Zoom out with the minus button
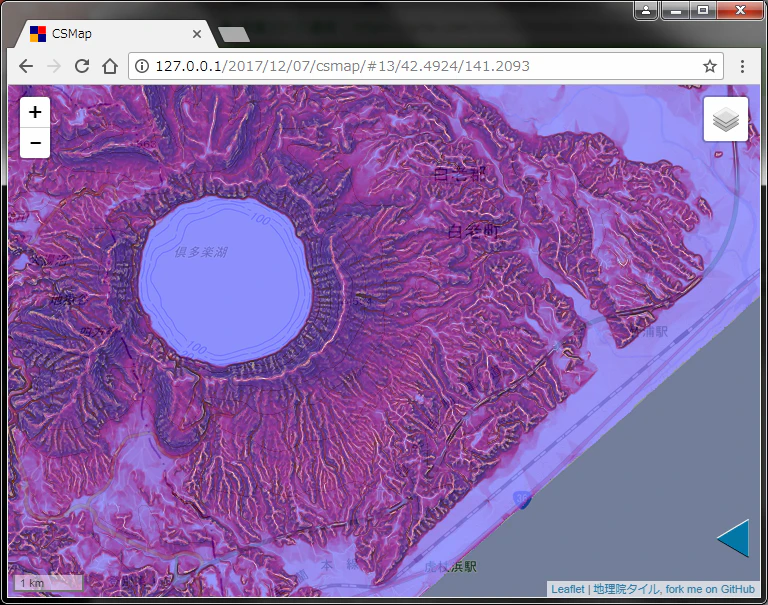The height and width of the screenshot is (605, 768). point(35,143)
